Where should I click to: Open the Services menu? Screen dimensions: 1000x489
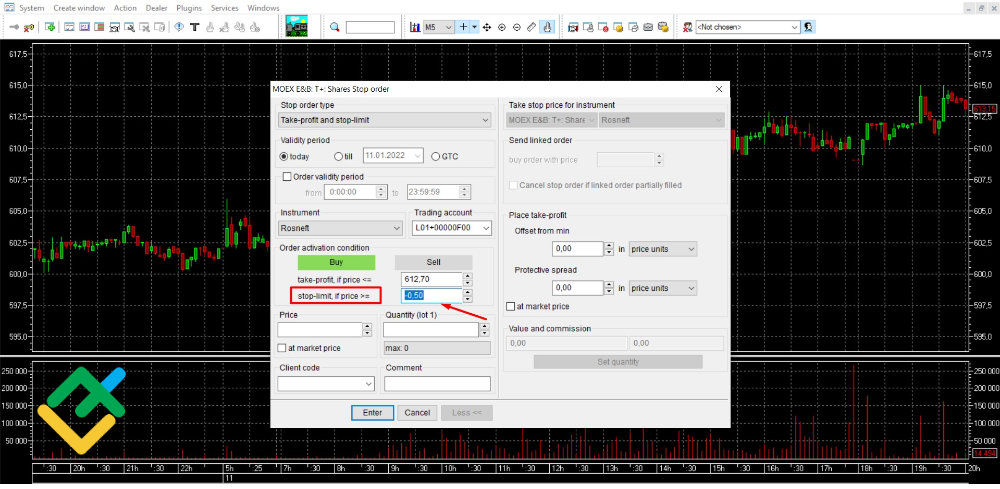coord(224,8)
